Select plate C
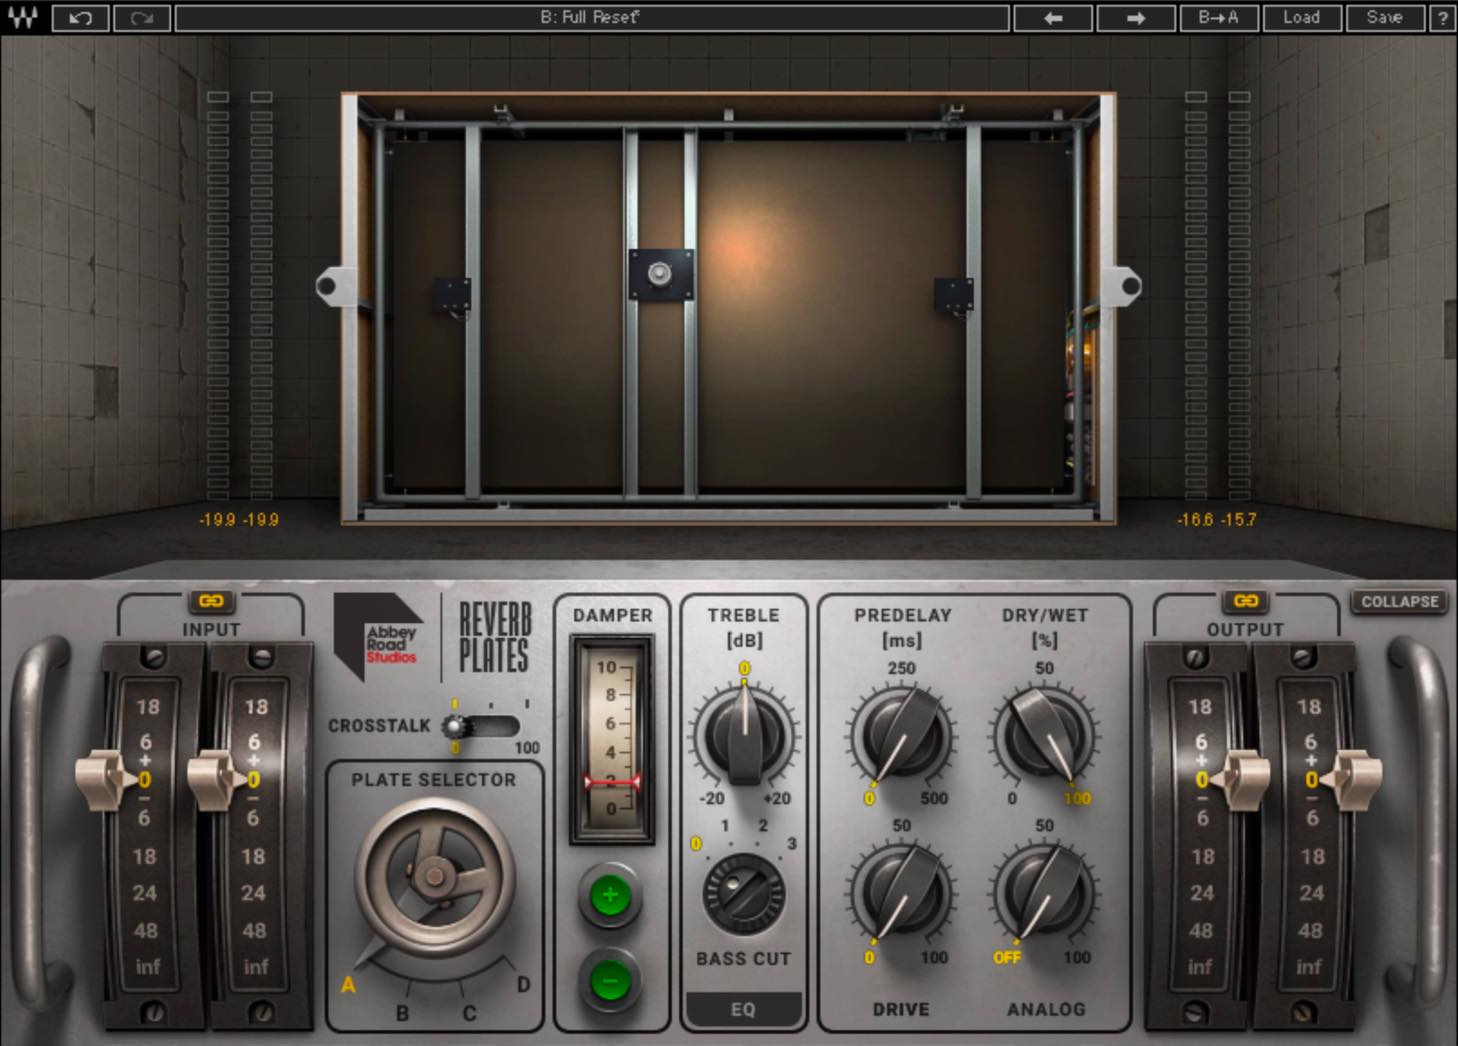Image resolution: width=1458 pixels, height=1046 pixels. (469, 1013)
